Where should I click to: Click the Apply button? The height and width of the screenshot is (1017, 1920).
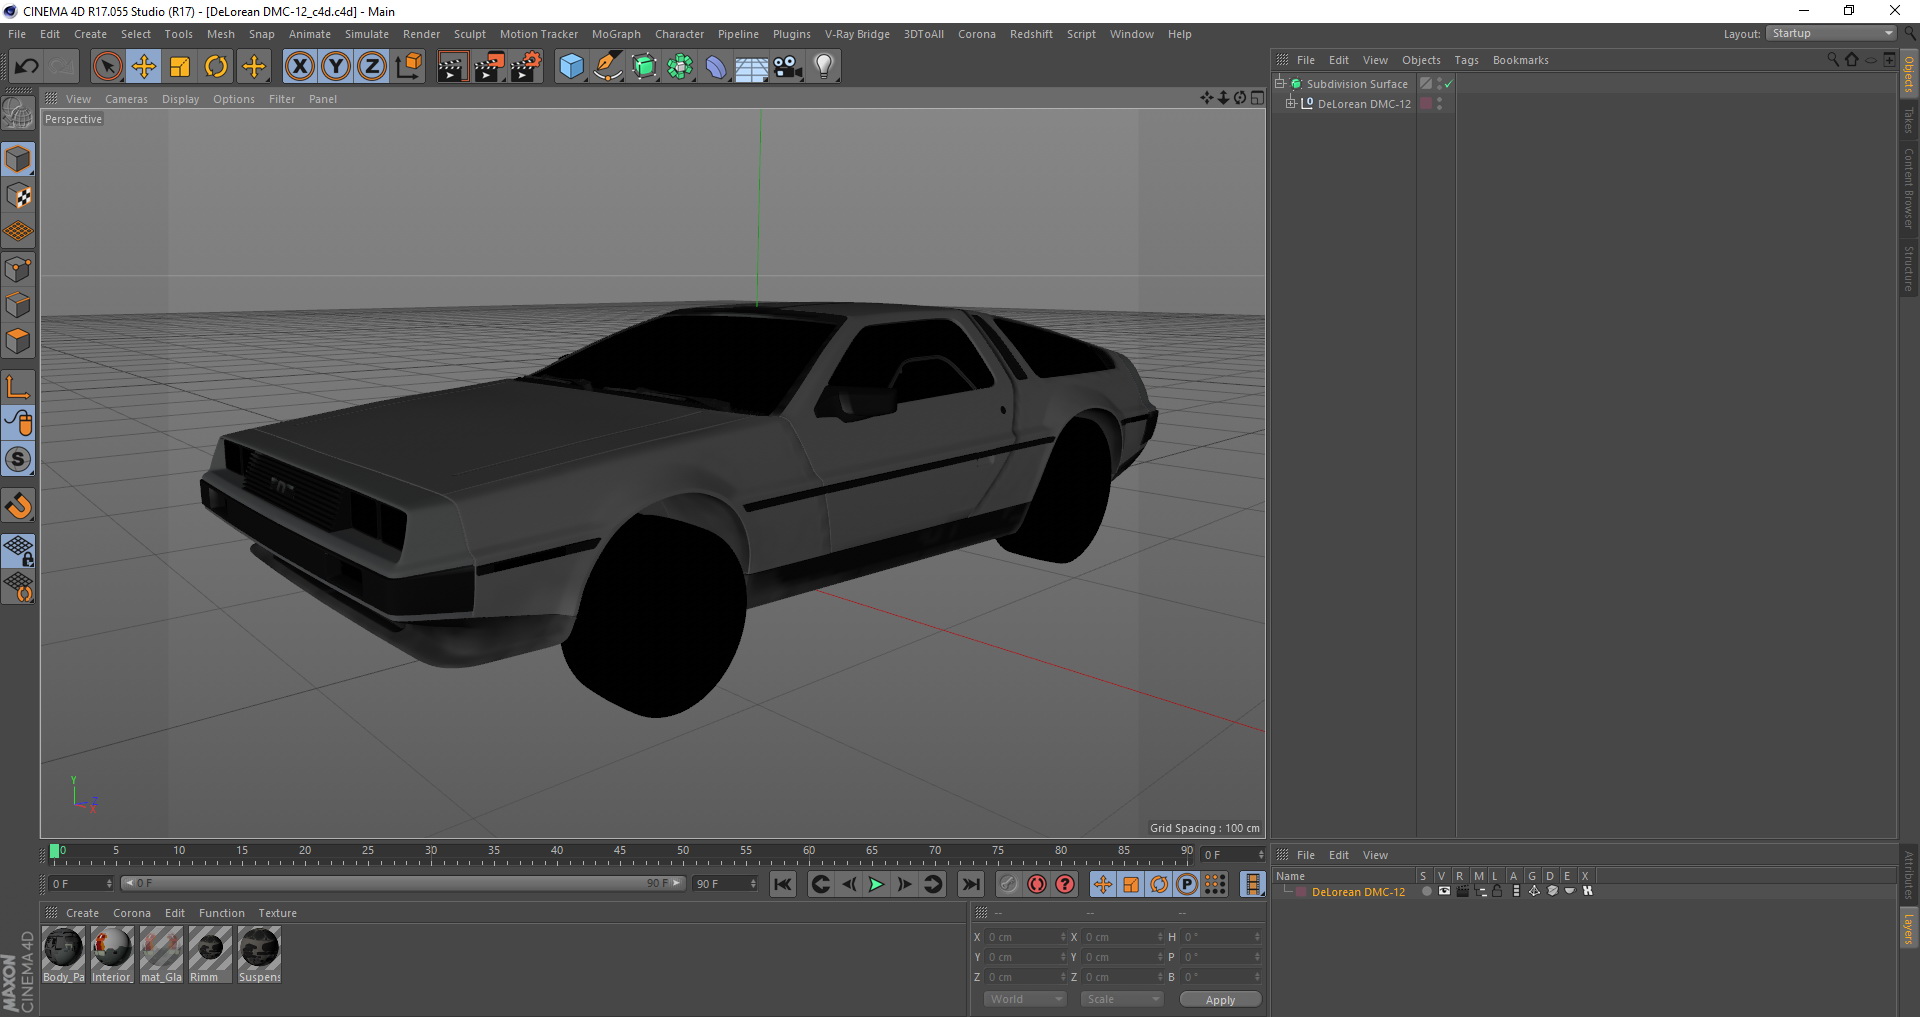pyautogui.click(x=1220, y=1000)
